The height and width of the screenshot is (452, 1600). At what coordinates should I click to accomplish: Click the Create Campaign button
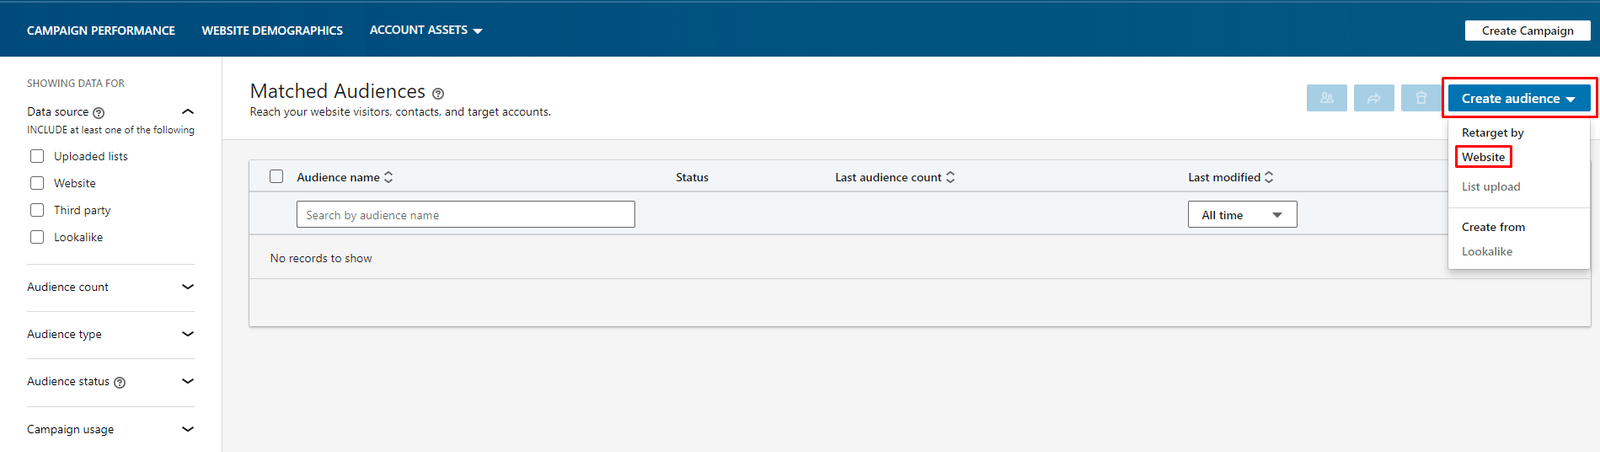point(1527,31)
